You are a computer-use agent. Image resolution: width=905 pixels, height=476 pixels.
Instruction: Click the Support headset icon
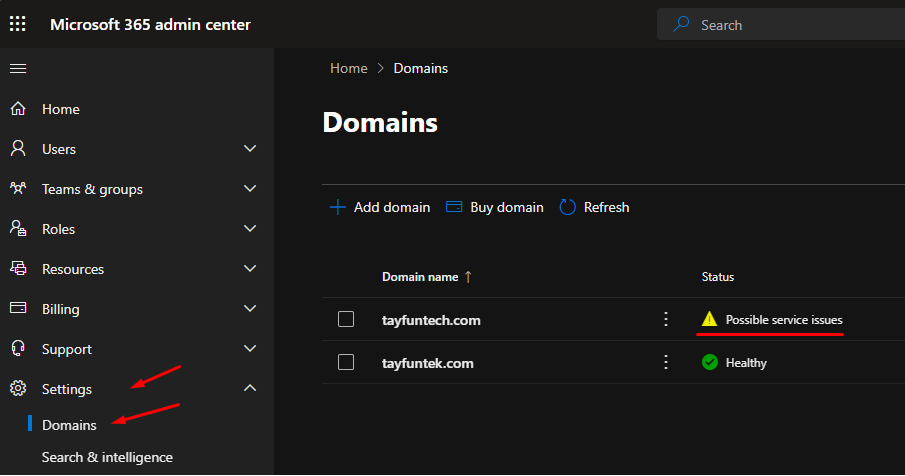click(x=18, y=349)
